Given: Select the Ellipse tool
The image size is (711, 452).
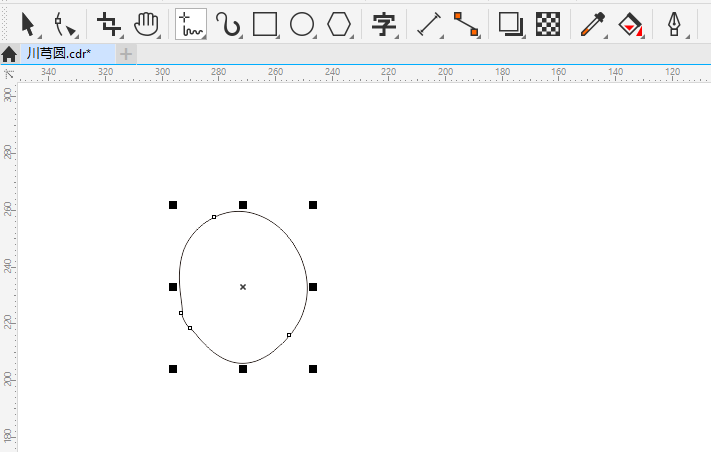Looking at the screenshot, I should click(302, 24).
